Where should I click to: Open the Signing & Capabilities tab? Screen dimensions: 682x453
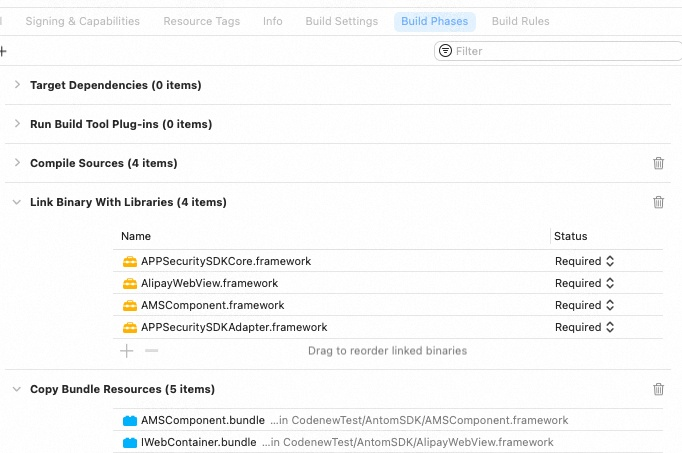[82, 21]
